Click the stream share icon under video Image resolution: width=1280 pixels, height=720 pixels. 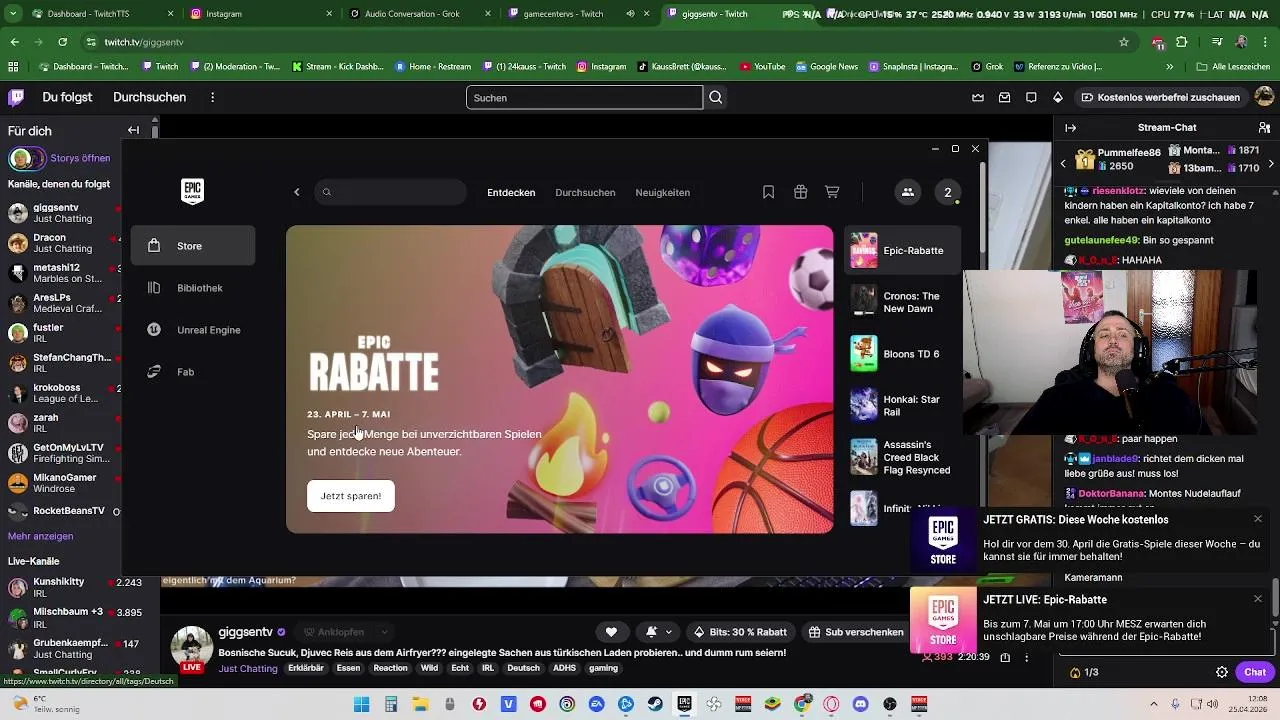(x=1005, y=657)
